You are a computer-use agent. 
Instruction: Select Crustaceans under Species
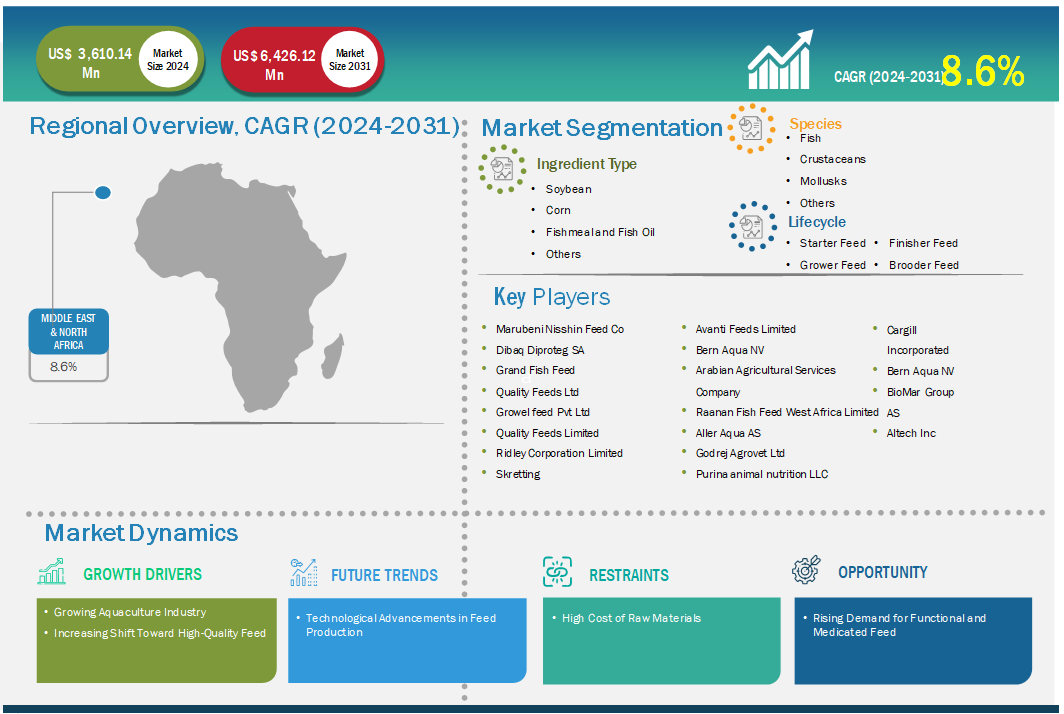(x=833, y=159)
